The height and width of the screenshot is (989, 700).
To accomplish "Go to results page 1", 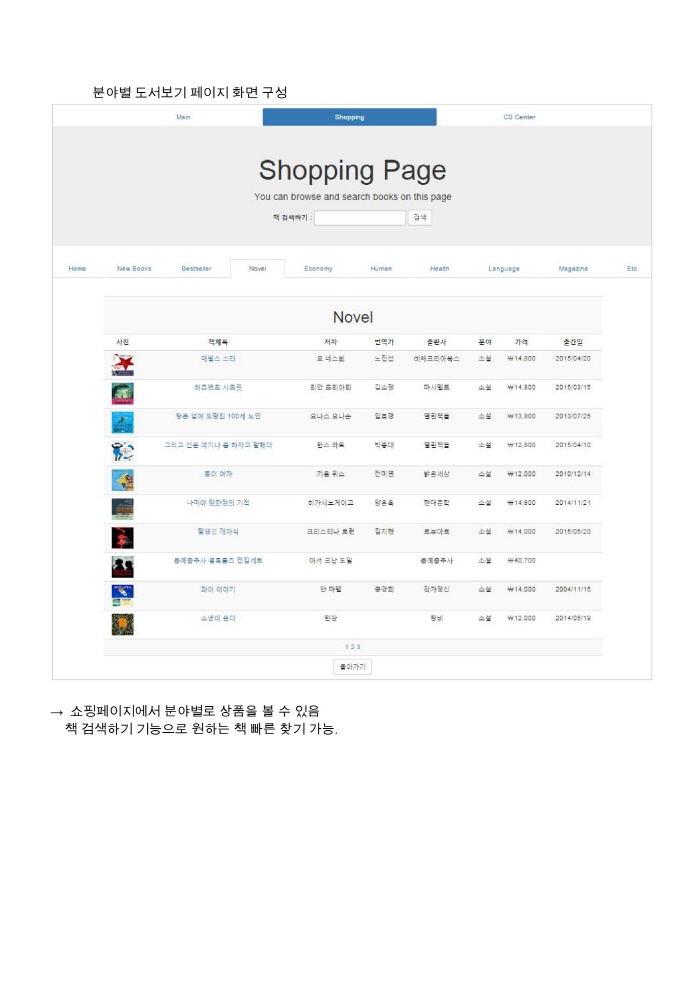I will click(x=346, y=647).
